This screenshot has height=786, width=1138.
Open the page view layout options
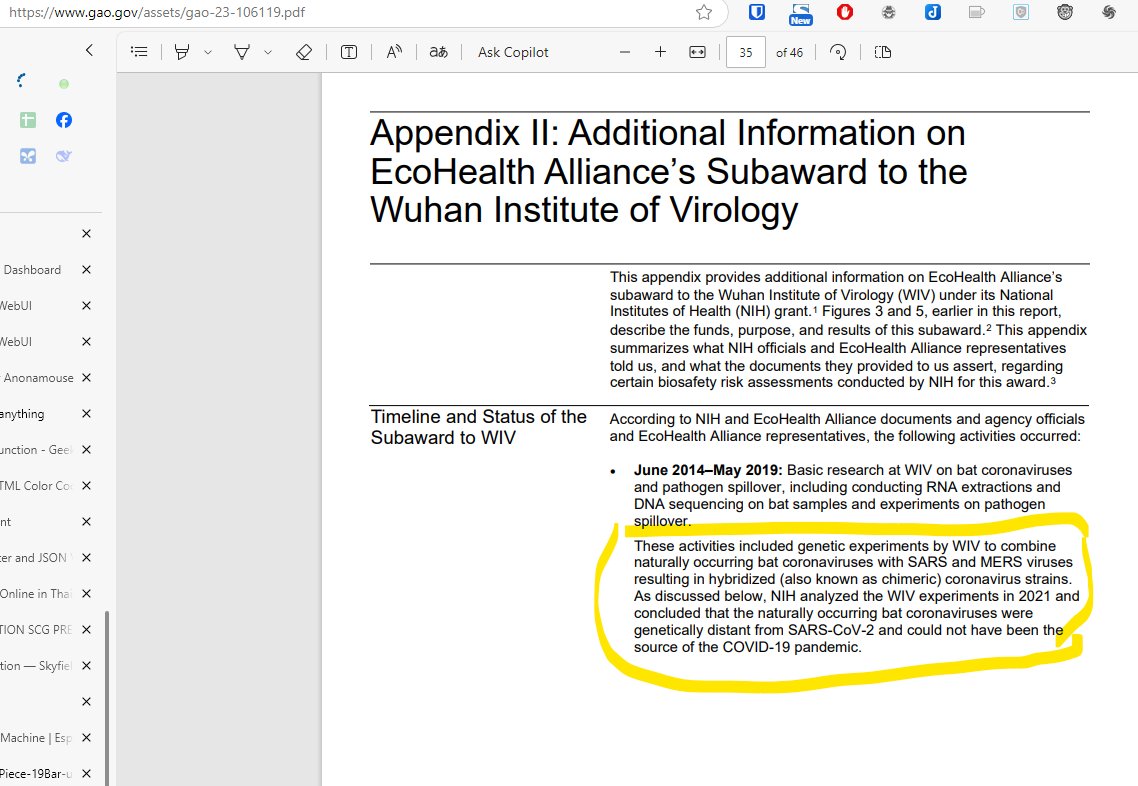[883, 52]
